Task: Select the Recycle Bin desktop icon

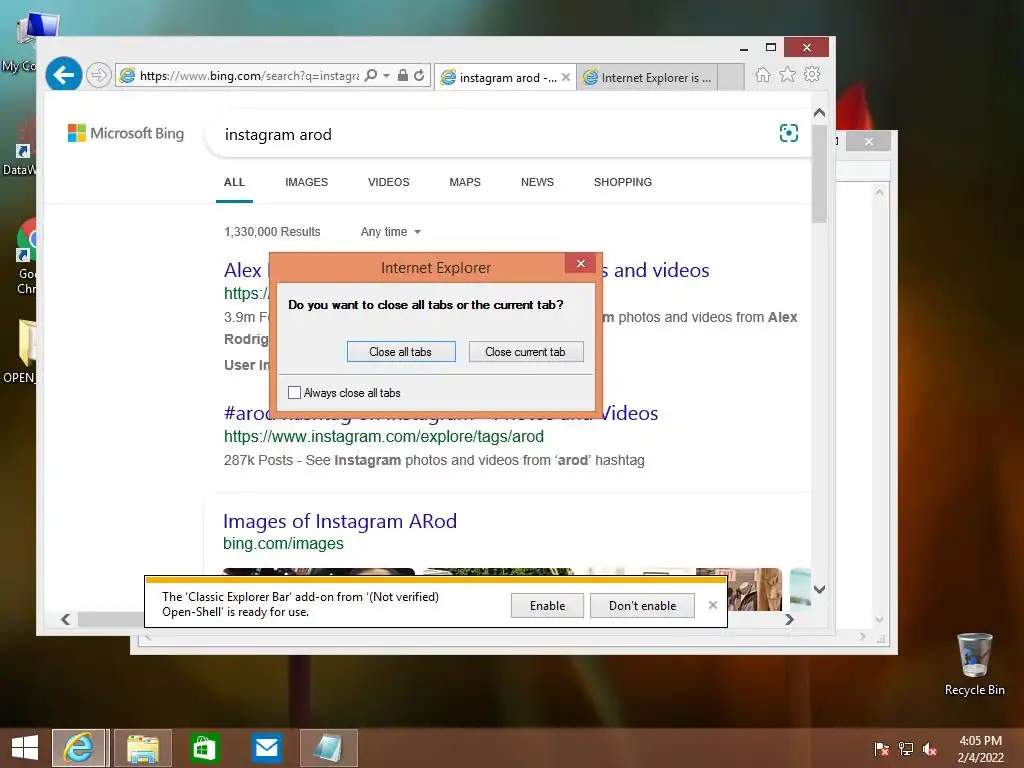Action: pyautogui.click(x=974, y=664)
